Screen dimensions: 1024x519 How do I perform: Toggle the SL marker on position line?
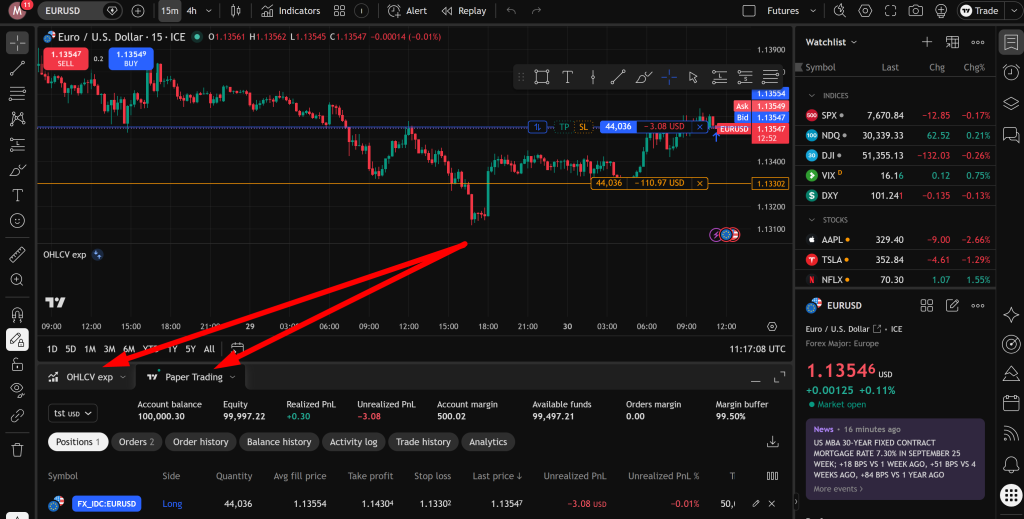tap(583, 127)
